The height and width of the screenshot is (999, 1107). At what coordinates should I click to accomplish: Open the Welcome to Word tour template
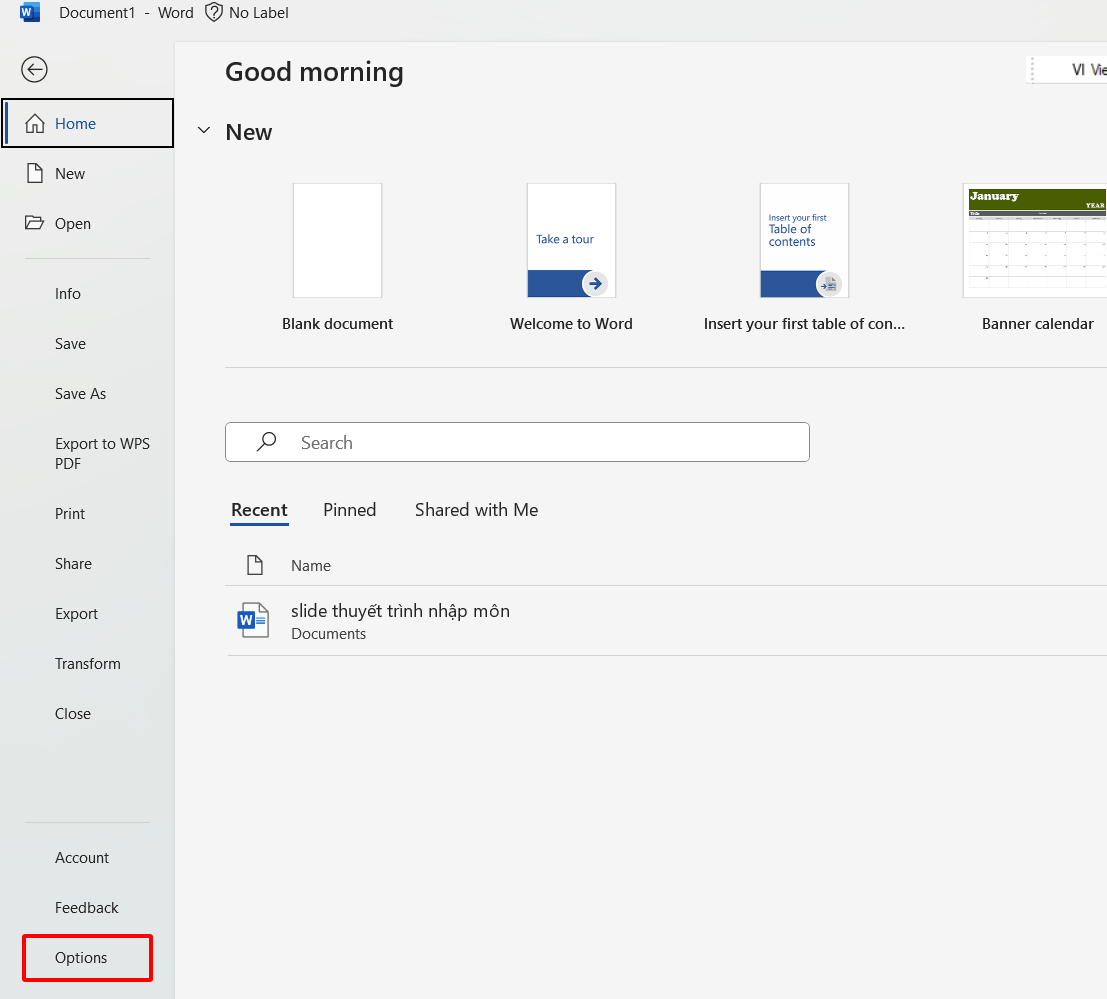571,241
